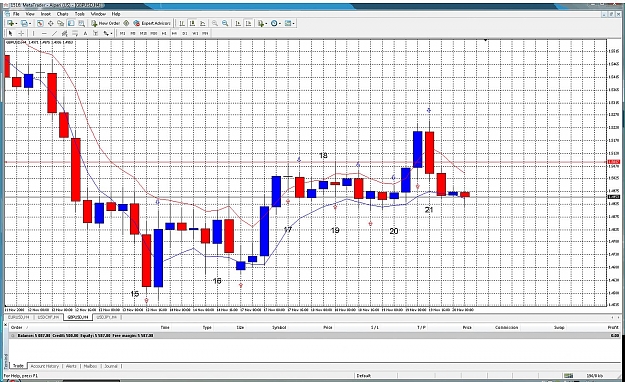Click the Expert Advisors button
The height and width of the screenshot is (382, 625).
click(153, 23)
